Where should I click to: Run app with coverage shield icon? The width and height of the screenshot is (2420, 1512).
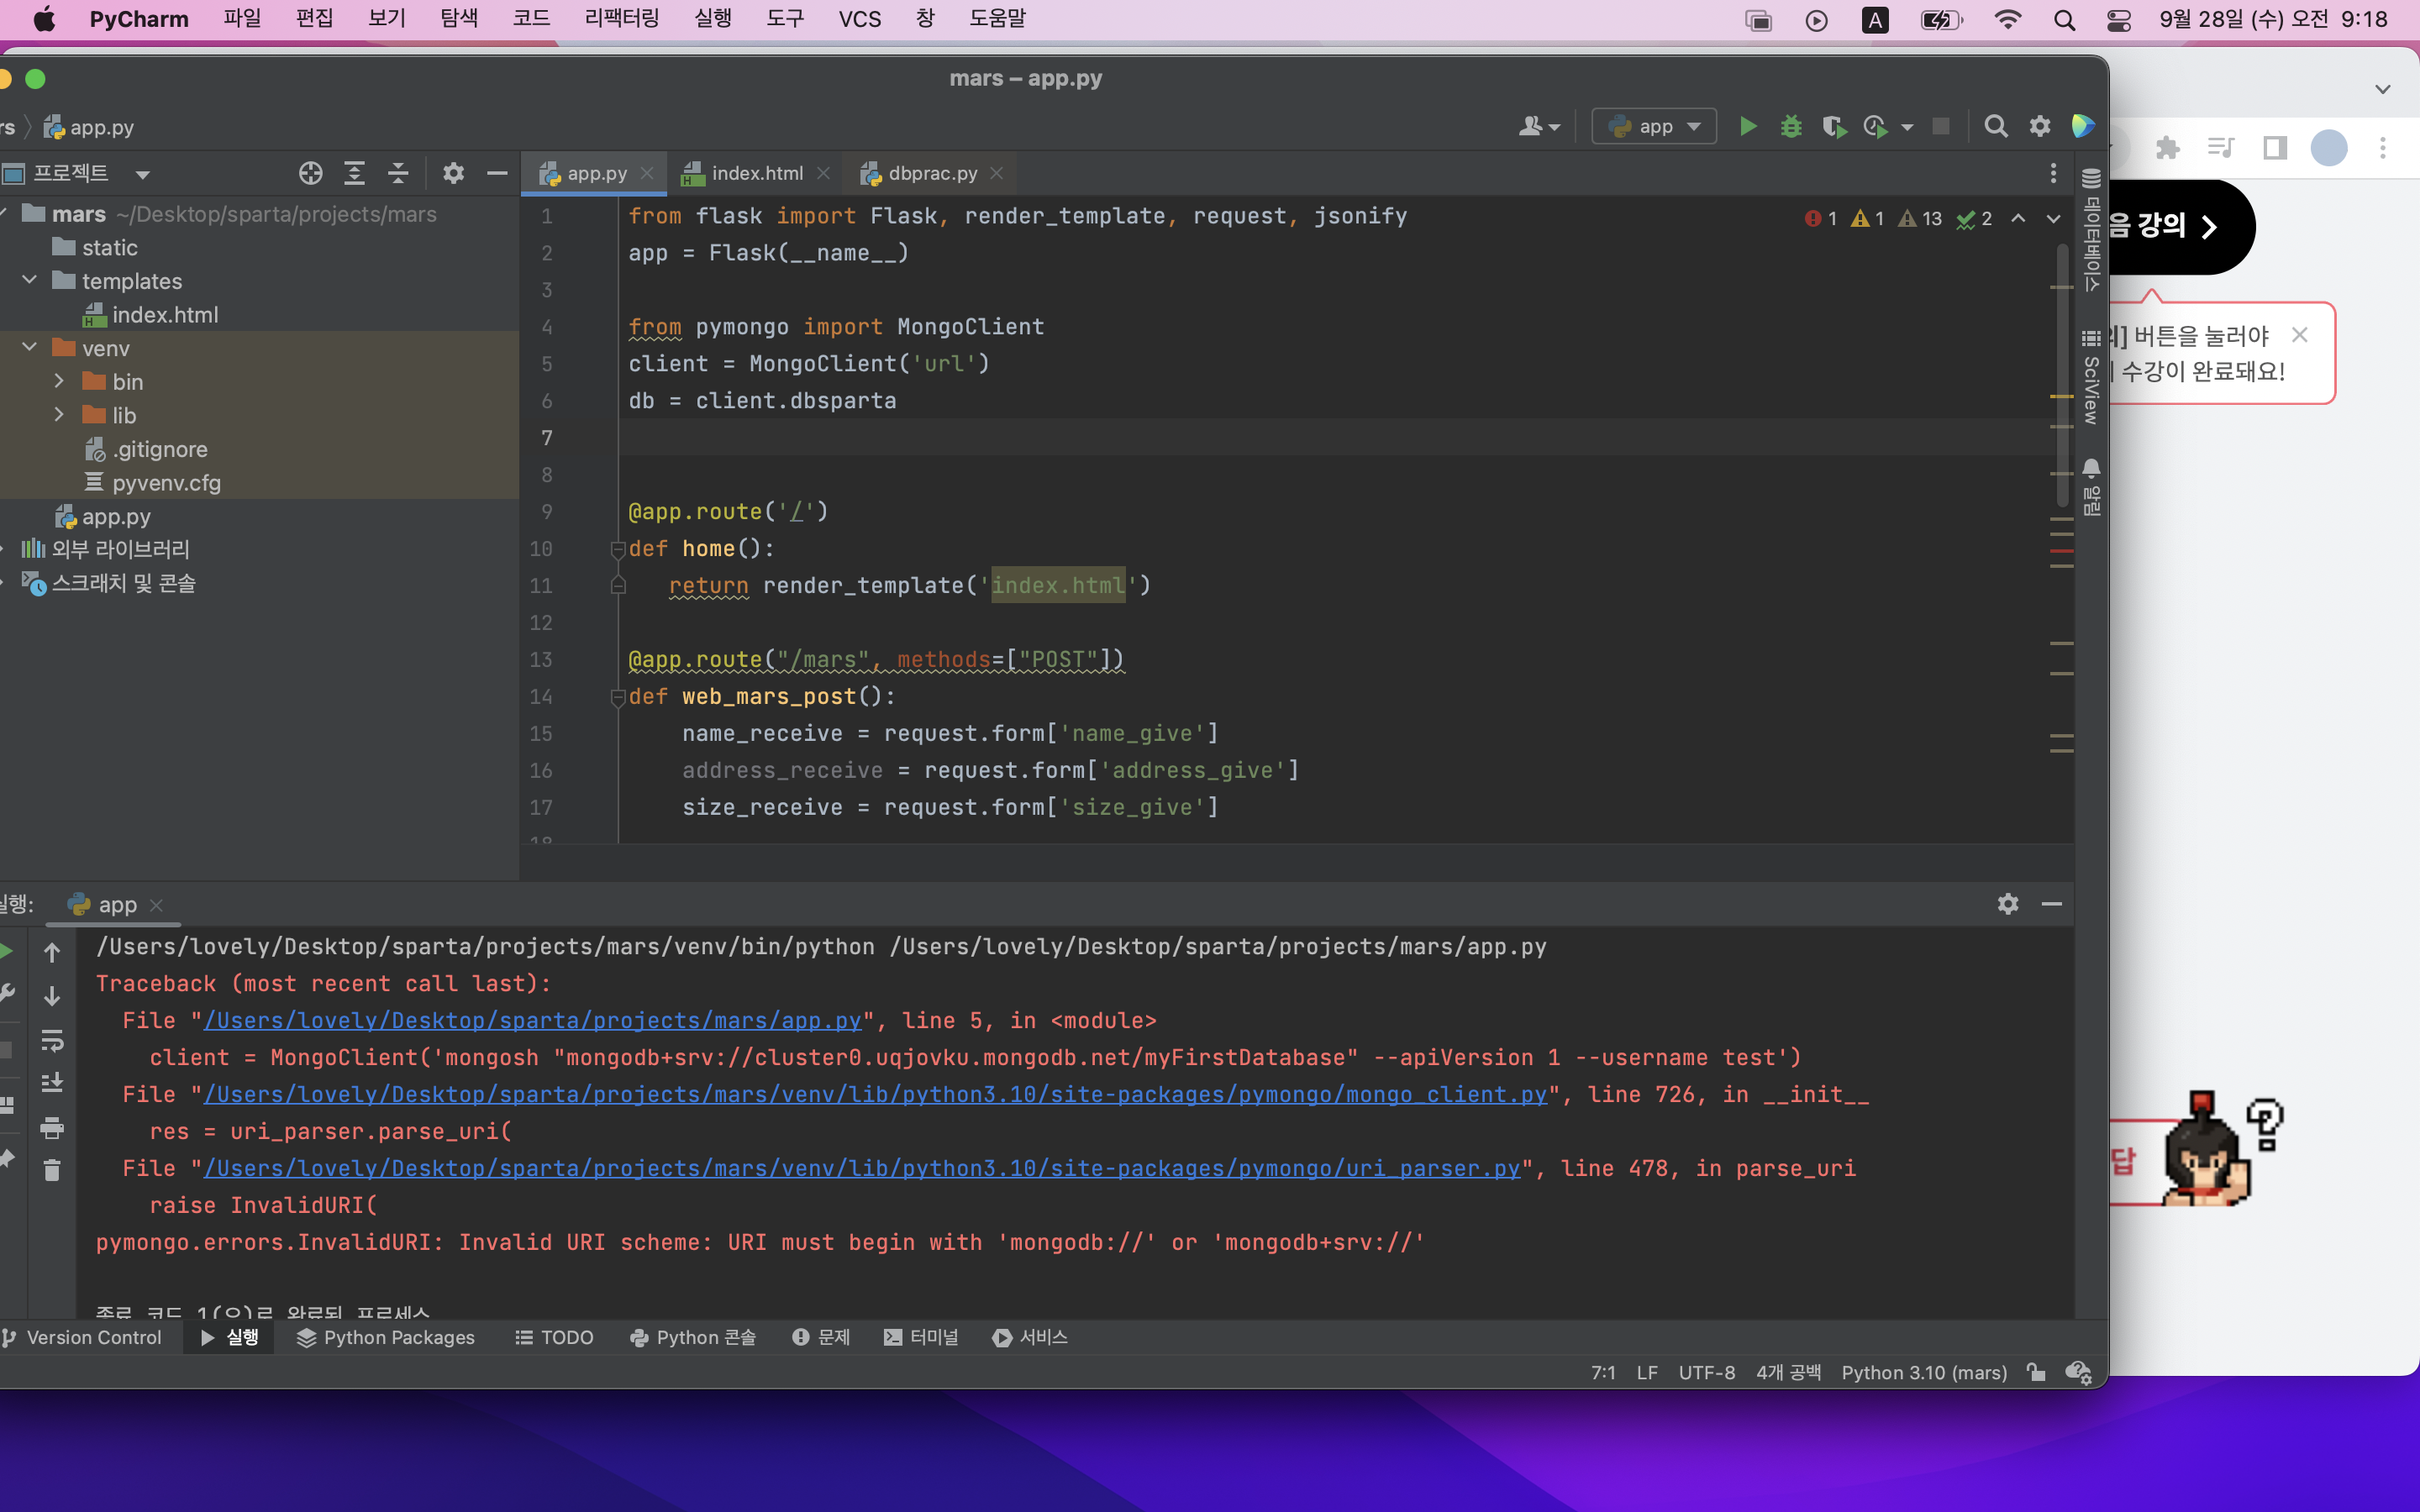[x=1833, y=126]
